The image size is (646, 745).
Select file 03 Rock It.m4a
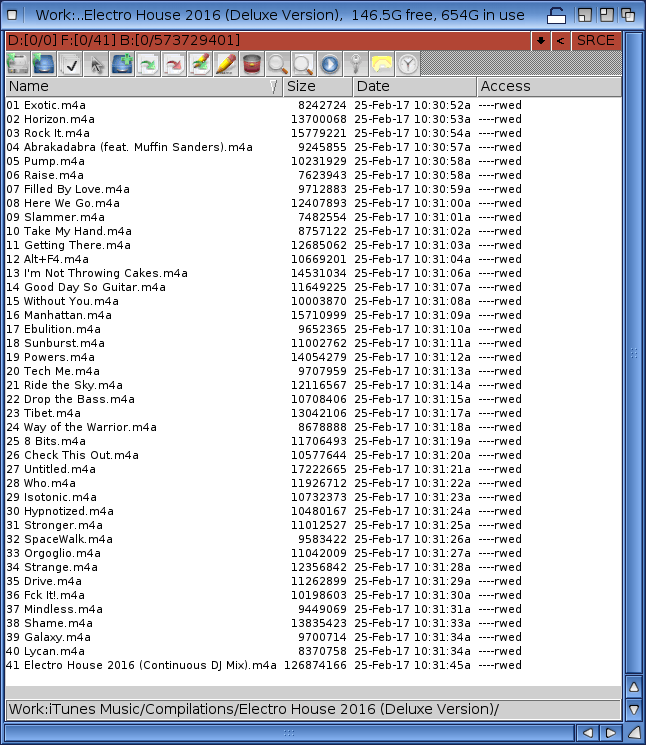point(48,133)
